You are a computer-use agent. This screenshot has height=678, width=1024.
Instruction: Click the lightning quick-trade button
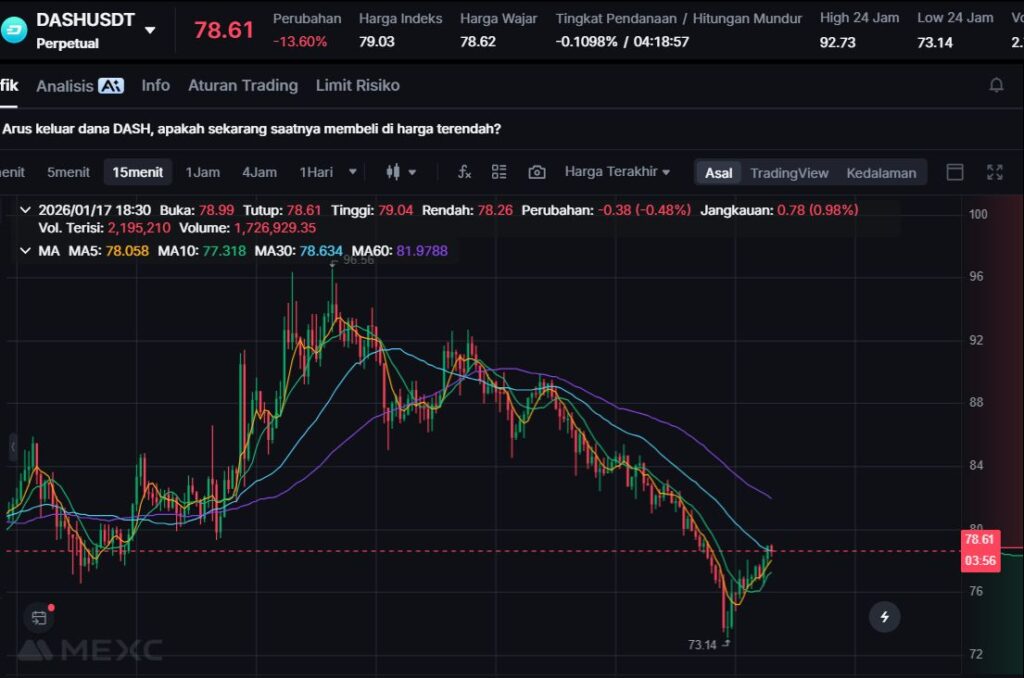pyautogui.click(x=884, y=617)
